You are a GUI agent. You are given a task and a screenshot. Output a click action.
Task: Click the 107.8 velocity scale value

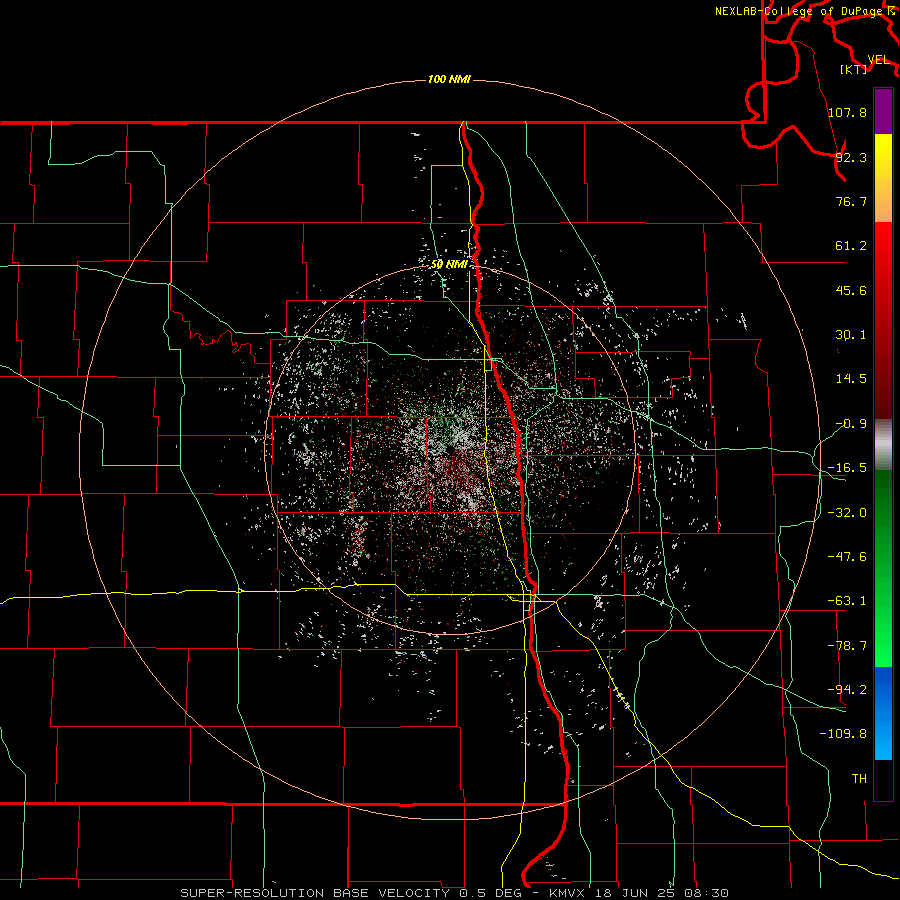[847, 112]
